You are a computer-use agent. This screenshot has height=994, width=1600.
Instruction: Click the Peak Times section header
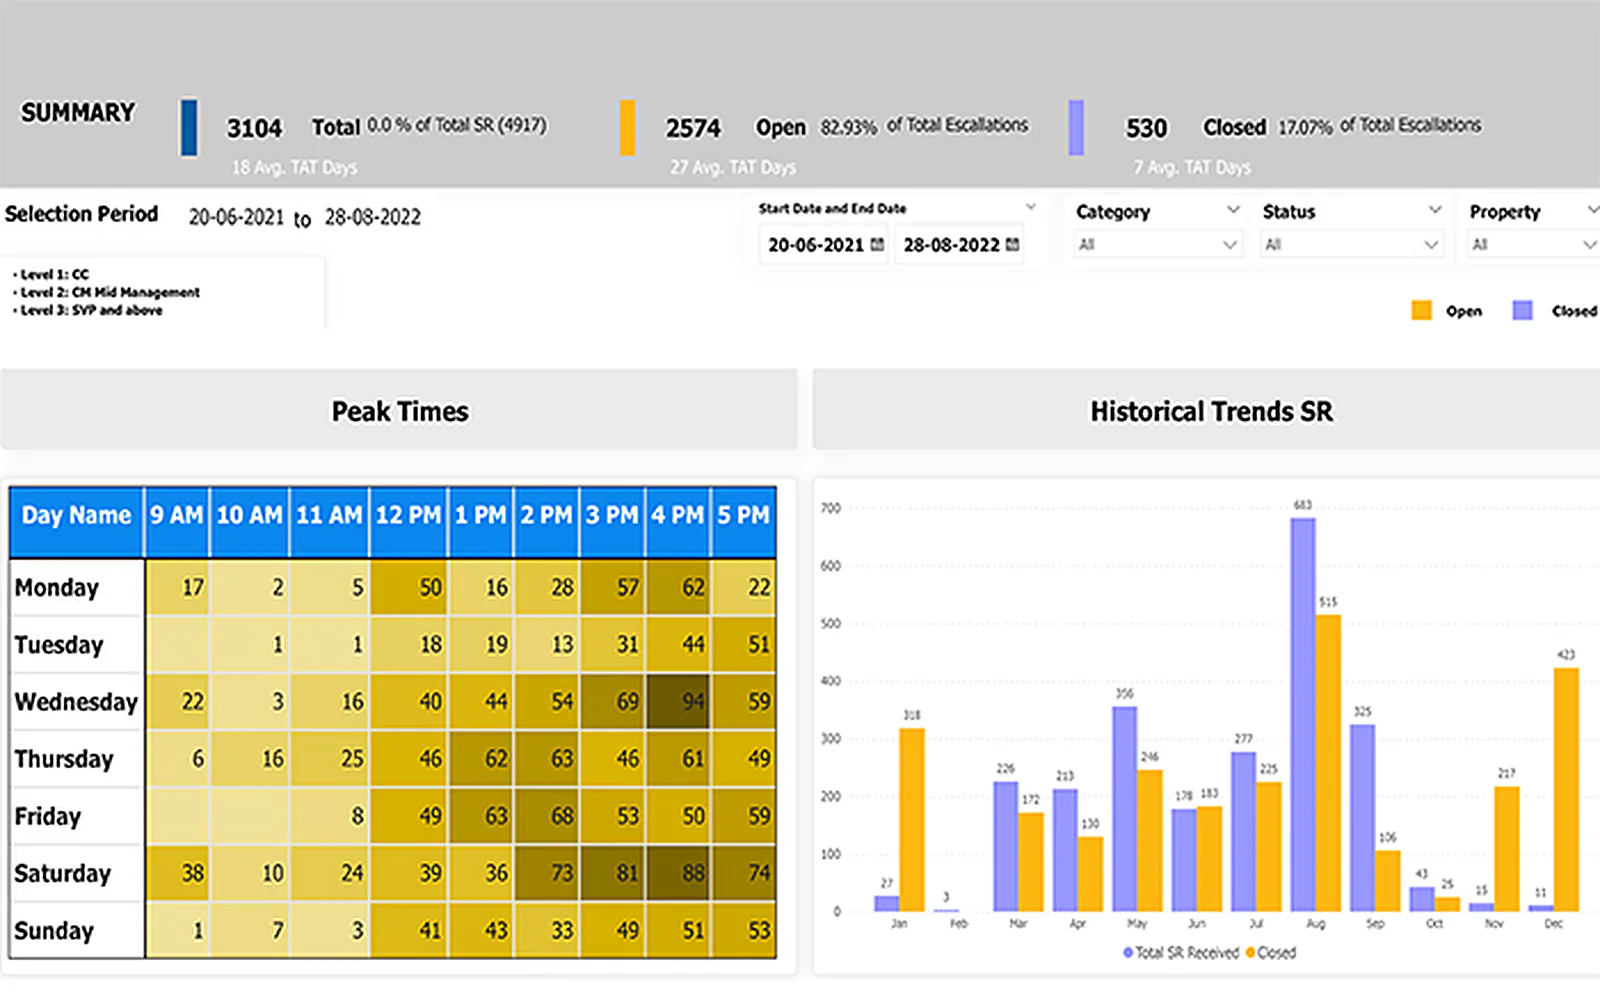click(x=399, y=410)
